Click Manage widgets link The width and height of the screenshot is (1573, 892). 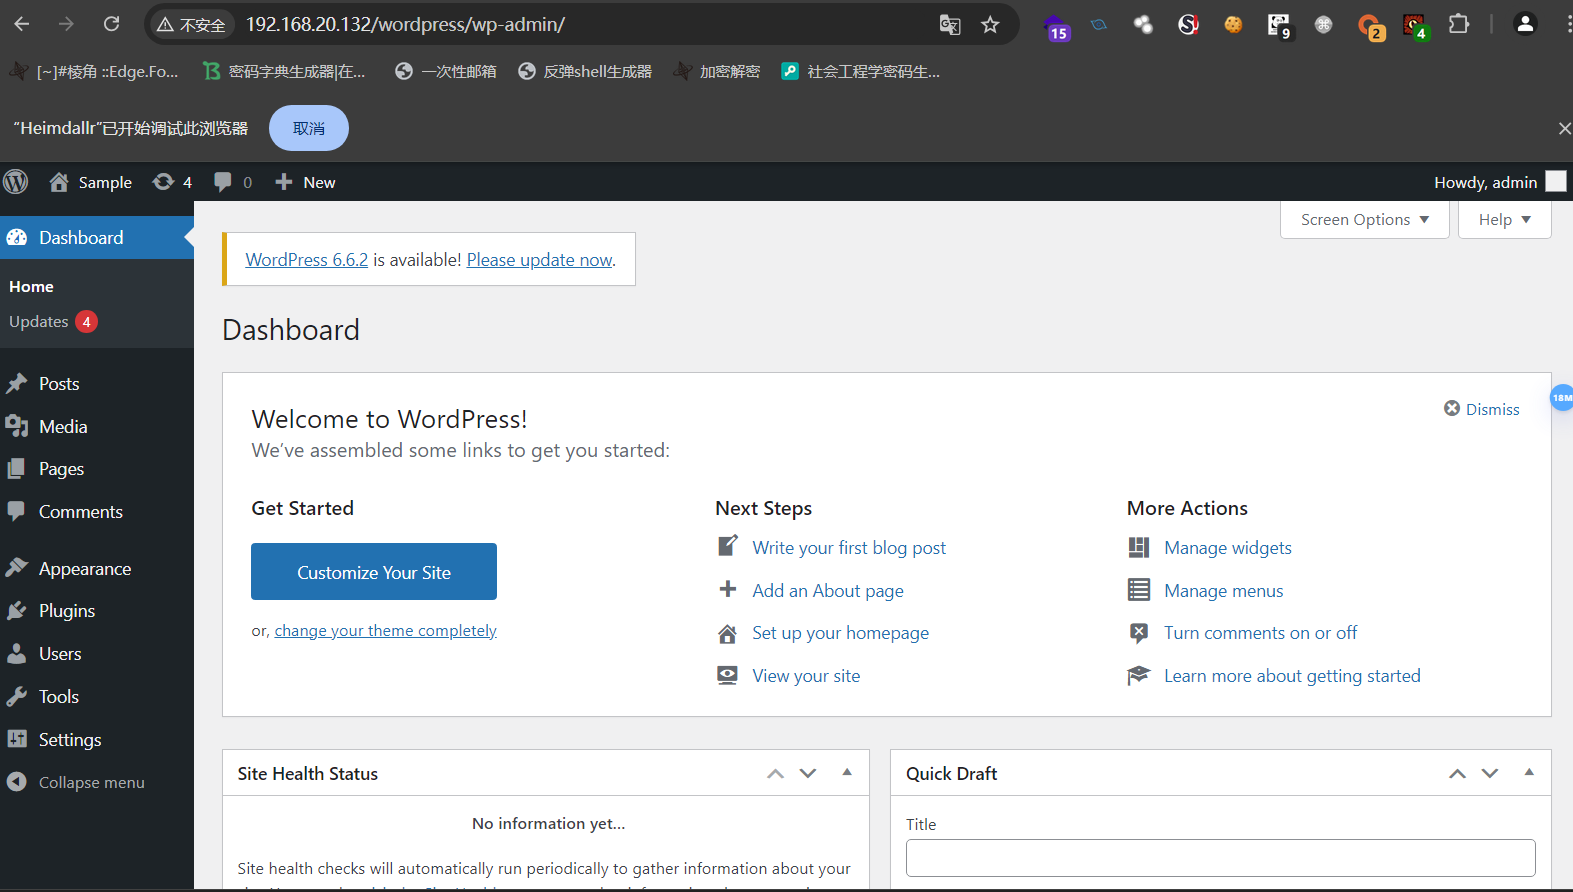pos(1228,548)
